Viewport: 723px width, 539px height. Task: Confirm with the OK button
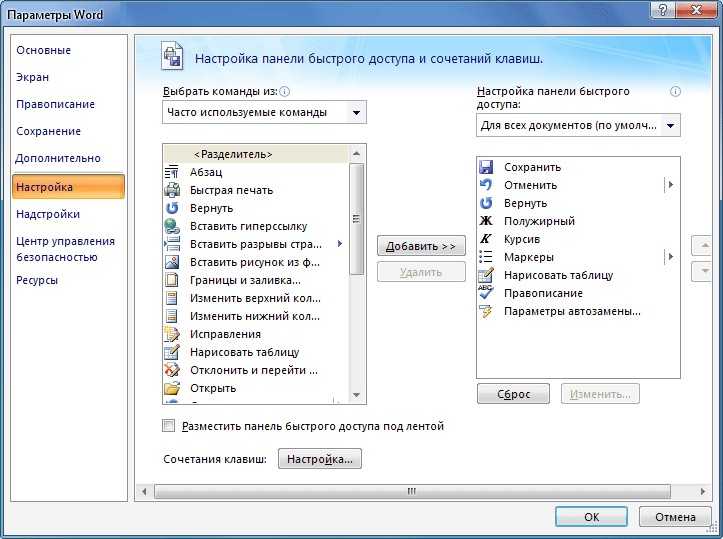[x=591, y=517]
